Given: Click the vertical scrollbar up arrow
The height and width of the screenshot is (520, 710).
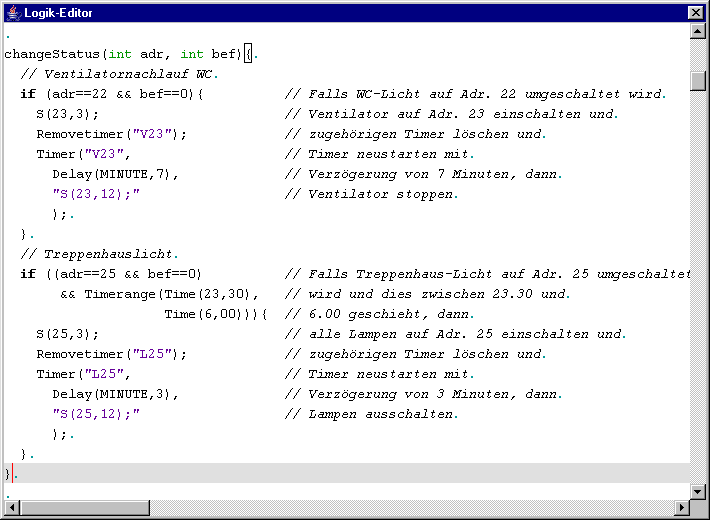Looking at the screenshot, I should (x=698, y=32).
